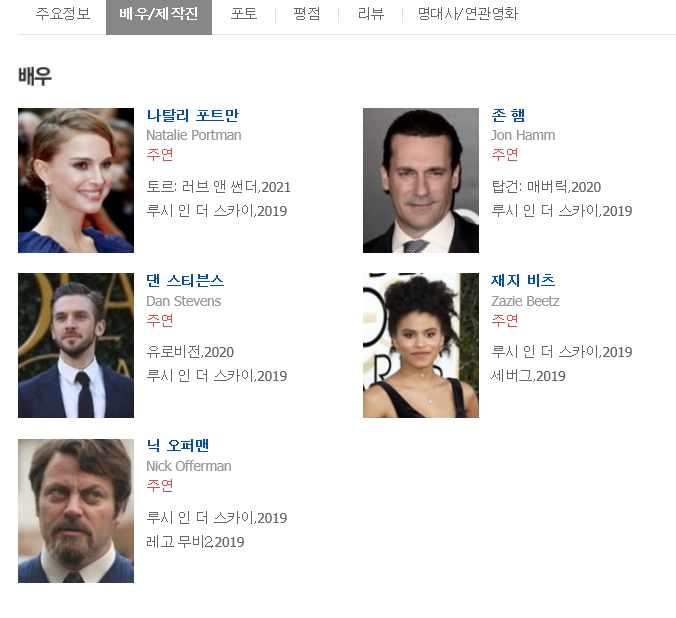
Task: Open the photo next to 존 햄
Action: coord(421,180)
